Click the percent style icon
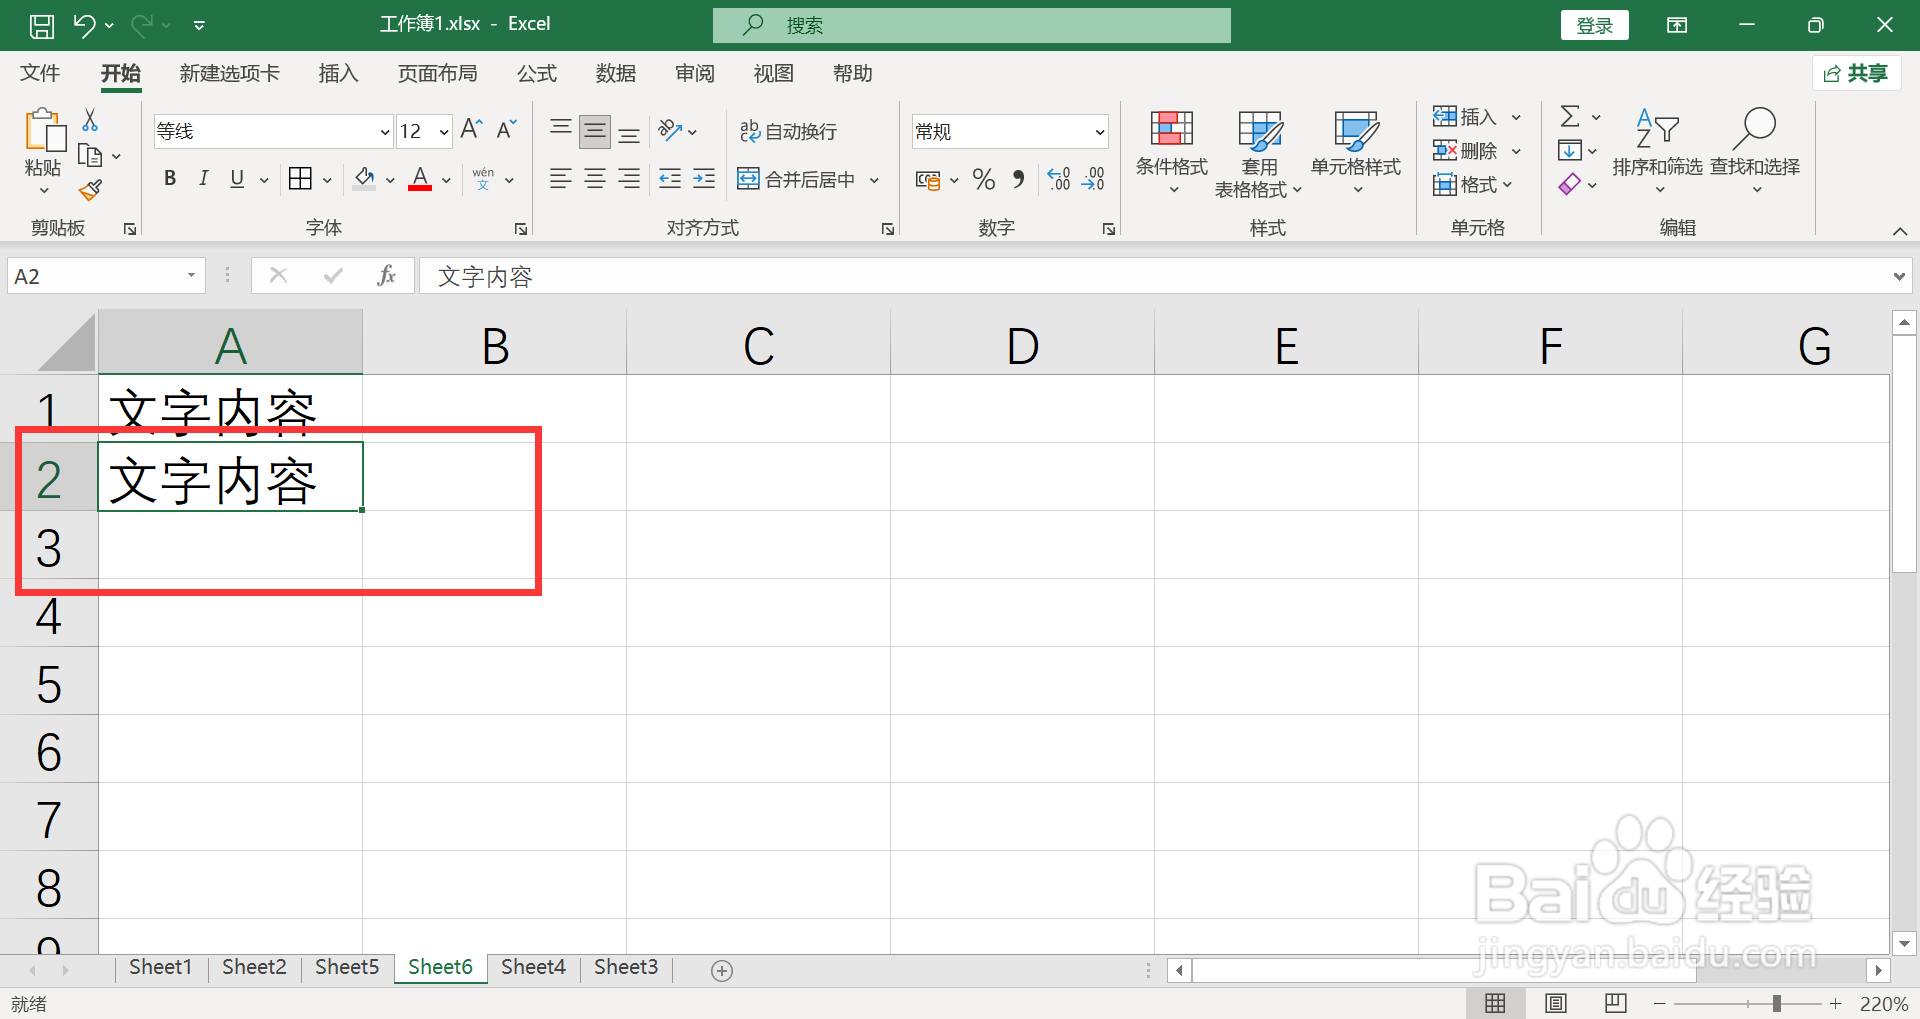1920x1019 pixels. 984,179
